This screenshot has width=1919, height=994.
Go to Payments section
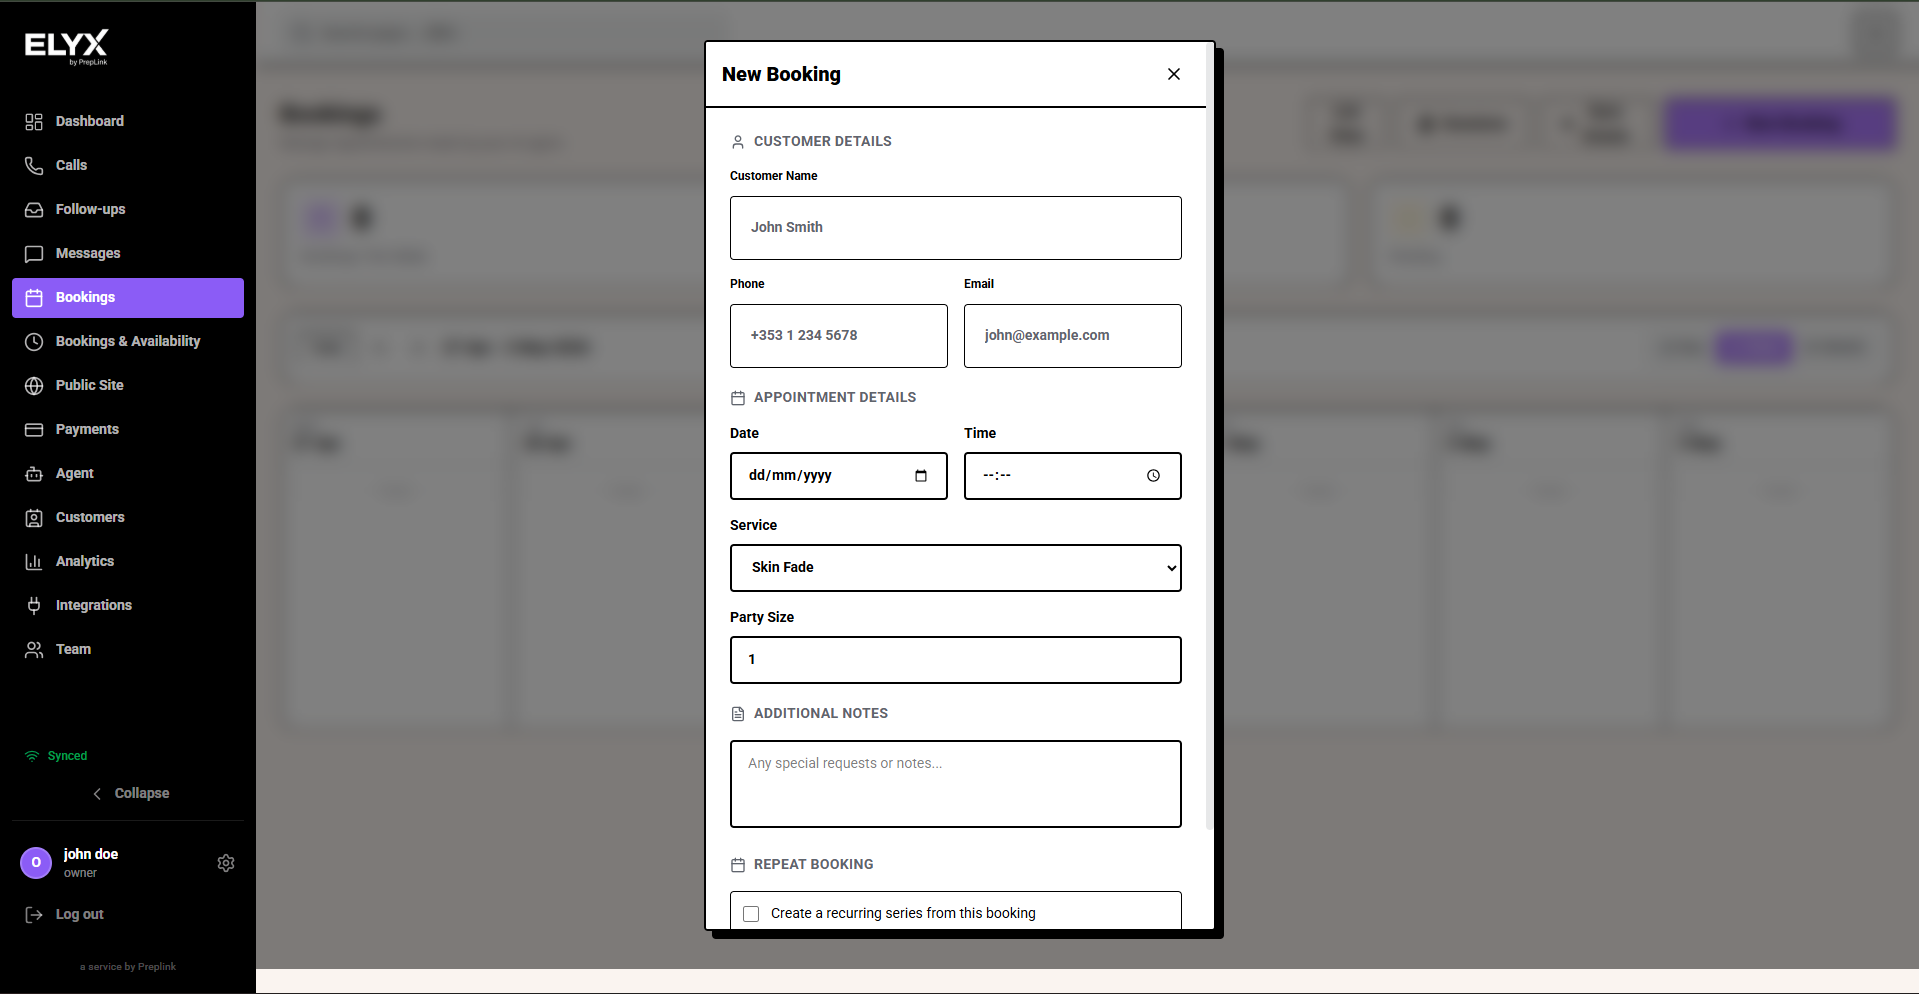point(128,429)
